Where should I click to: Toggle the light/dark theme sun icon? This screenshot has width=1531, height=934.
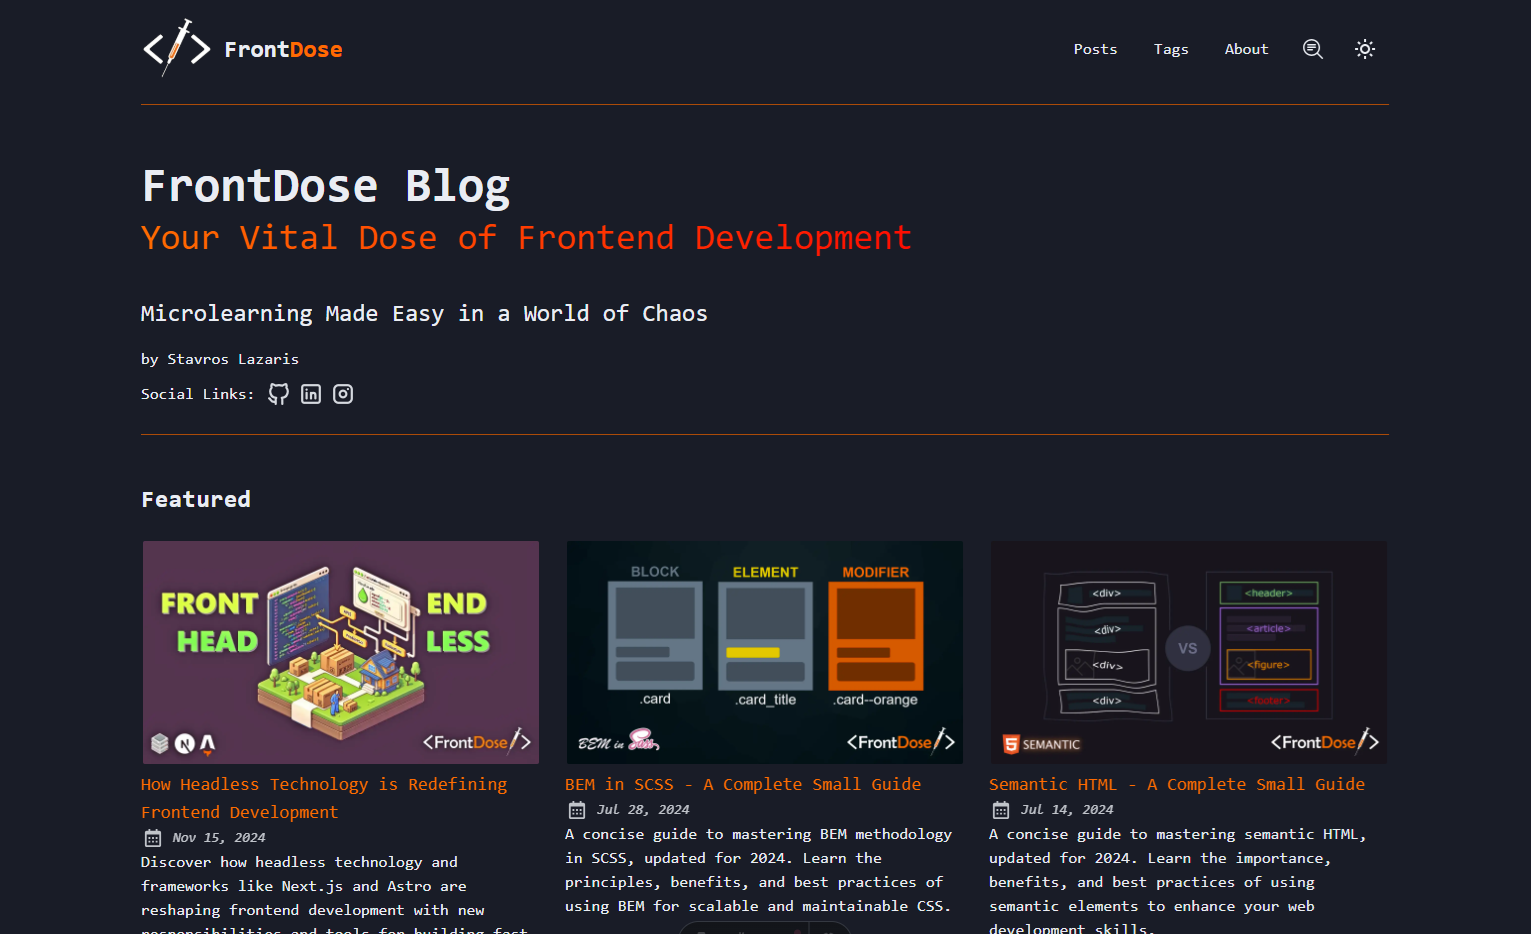(x=1365, y=49)
